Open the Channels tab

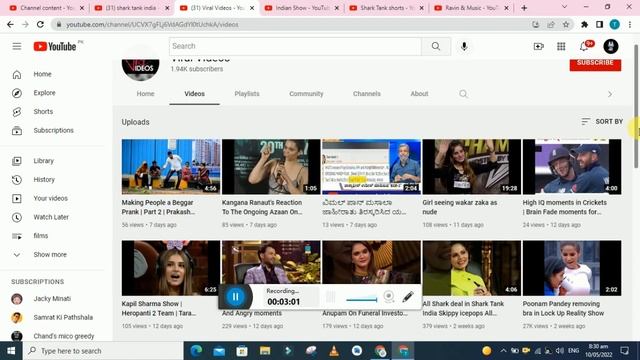click(x=367, y=94)
